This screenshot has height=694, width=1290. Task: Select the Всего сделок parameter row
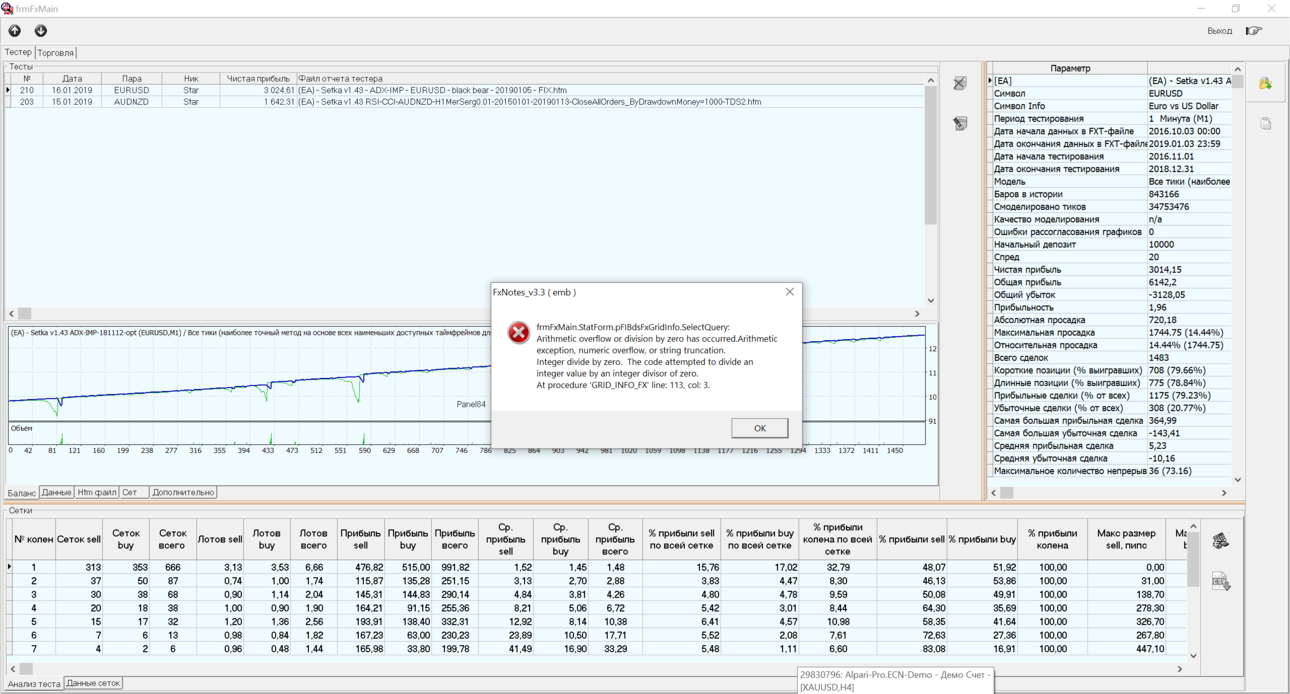[x=1110, y=358]
